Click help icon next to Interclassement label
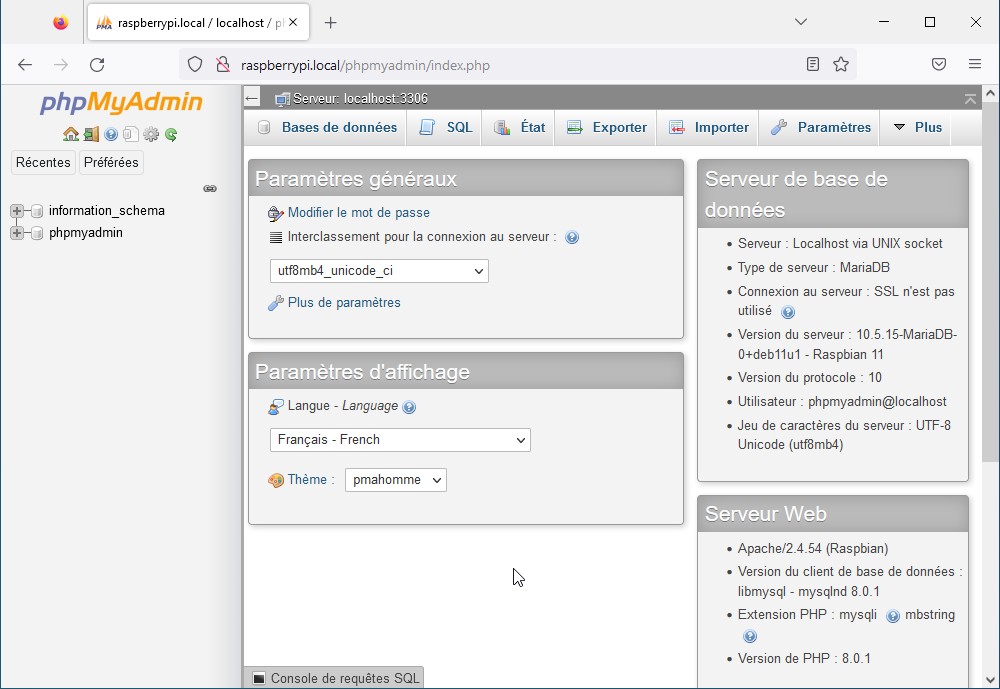Screen dimensions: 1000x689 coord(572,237)
